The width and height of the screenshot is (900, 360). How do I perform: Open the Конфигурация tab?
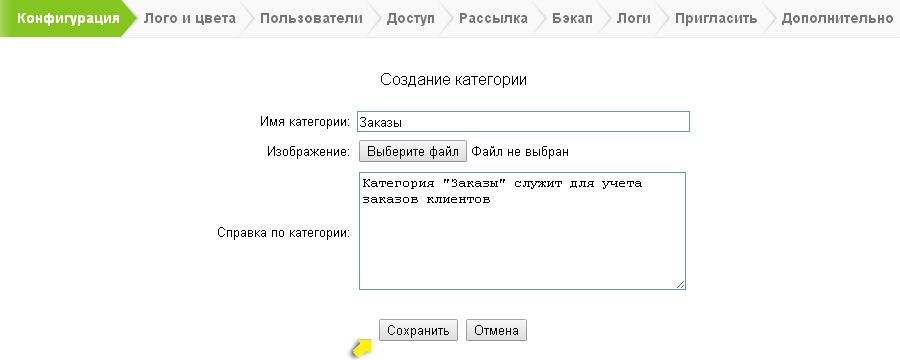[68, 18]
